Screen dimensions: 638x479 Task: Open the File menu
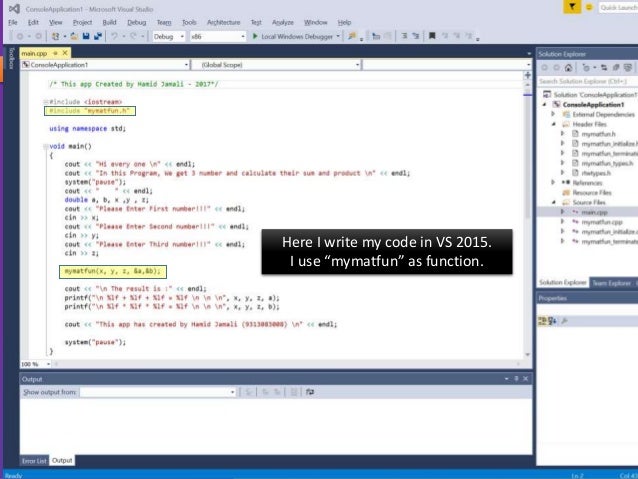[x=13, y=22]
